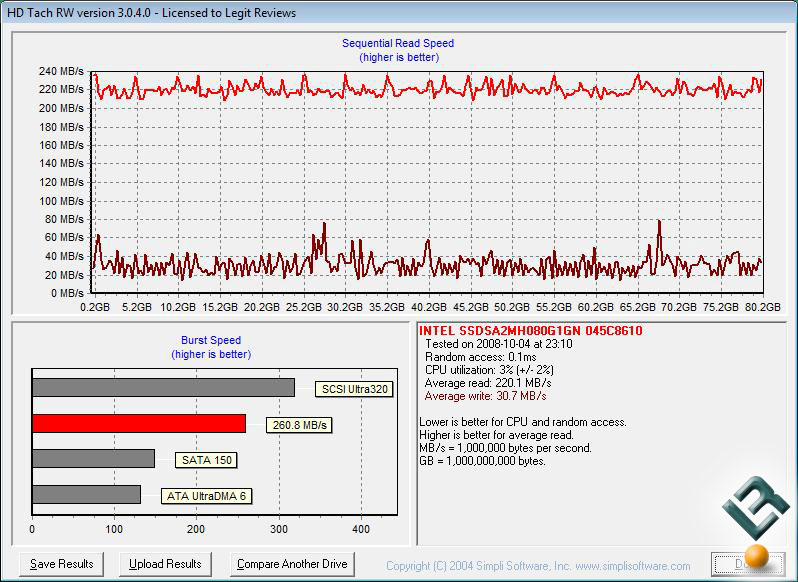Click the 'Random access: 0.1ms' line

tap(480, 357)
